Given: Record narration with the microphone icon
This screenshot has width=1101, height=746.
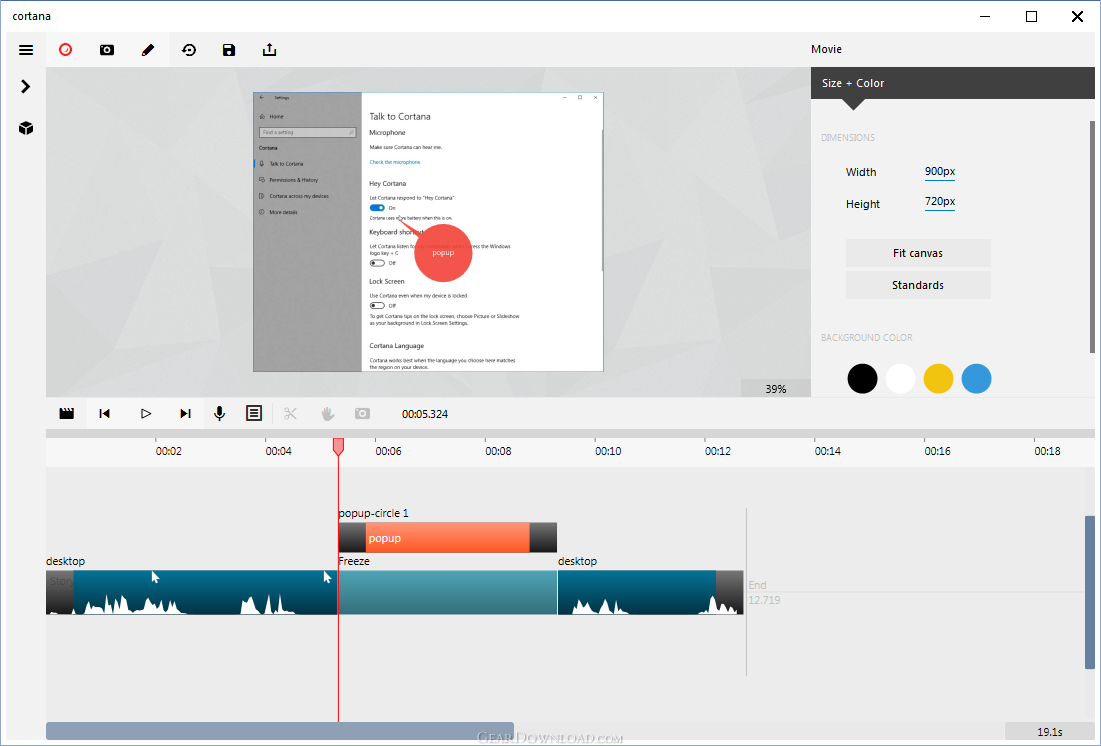Looking at the screenshot, I should 220,414.
